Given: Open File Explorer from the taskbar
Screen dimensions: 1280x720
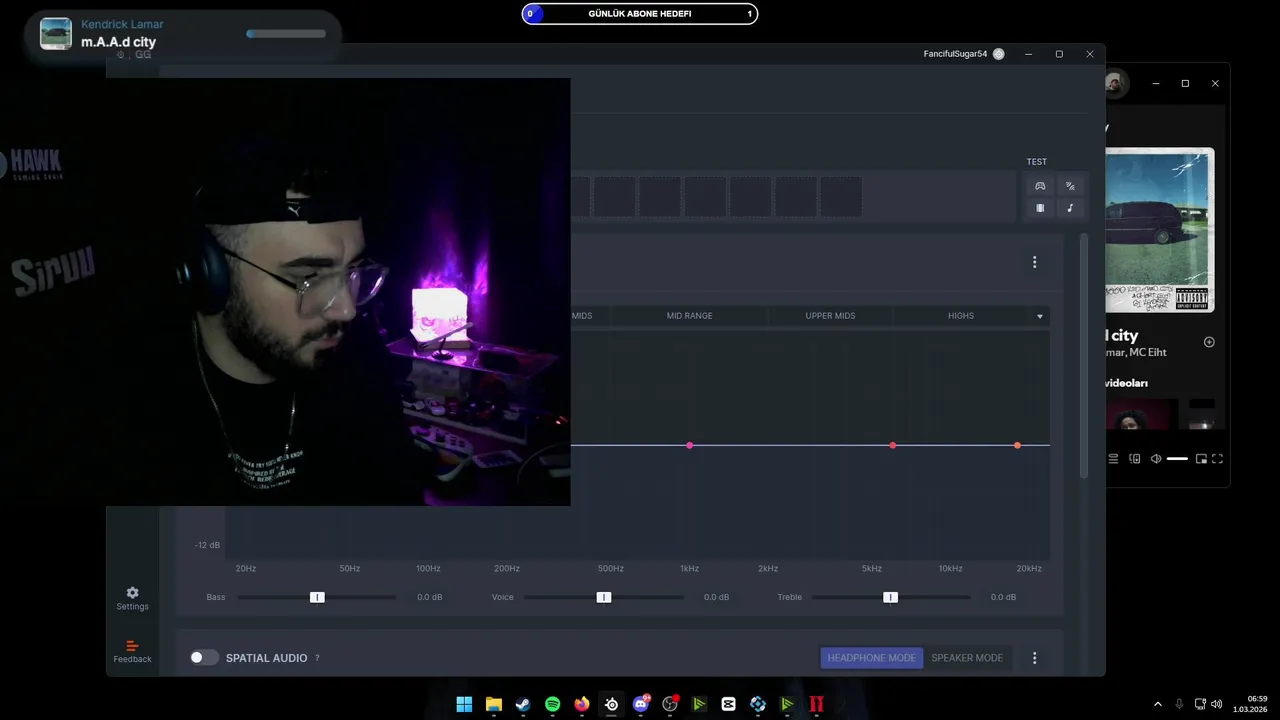Looking at the screenshot, I should 494,704.
